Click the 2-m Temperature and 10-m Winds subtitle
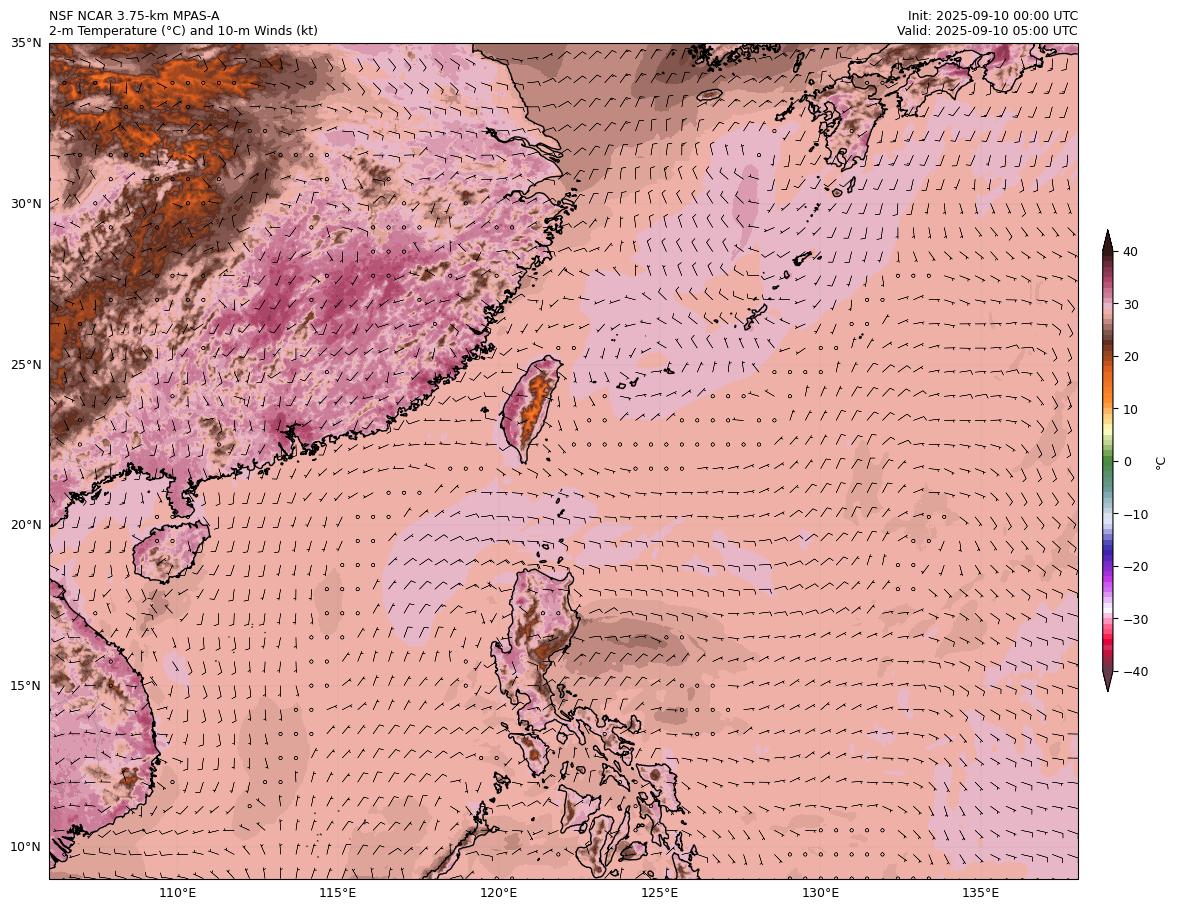Image resolution: width=1177 pixels, height=909 pixels. pyautogui.click(x=183, y=31)
